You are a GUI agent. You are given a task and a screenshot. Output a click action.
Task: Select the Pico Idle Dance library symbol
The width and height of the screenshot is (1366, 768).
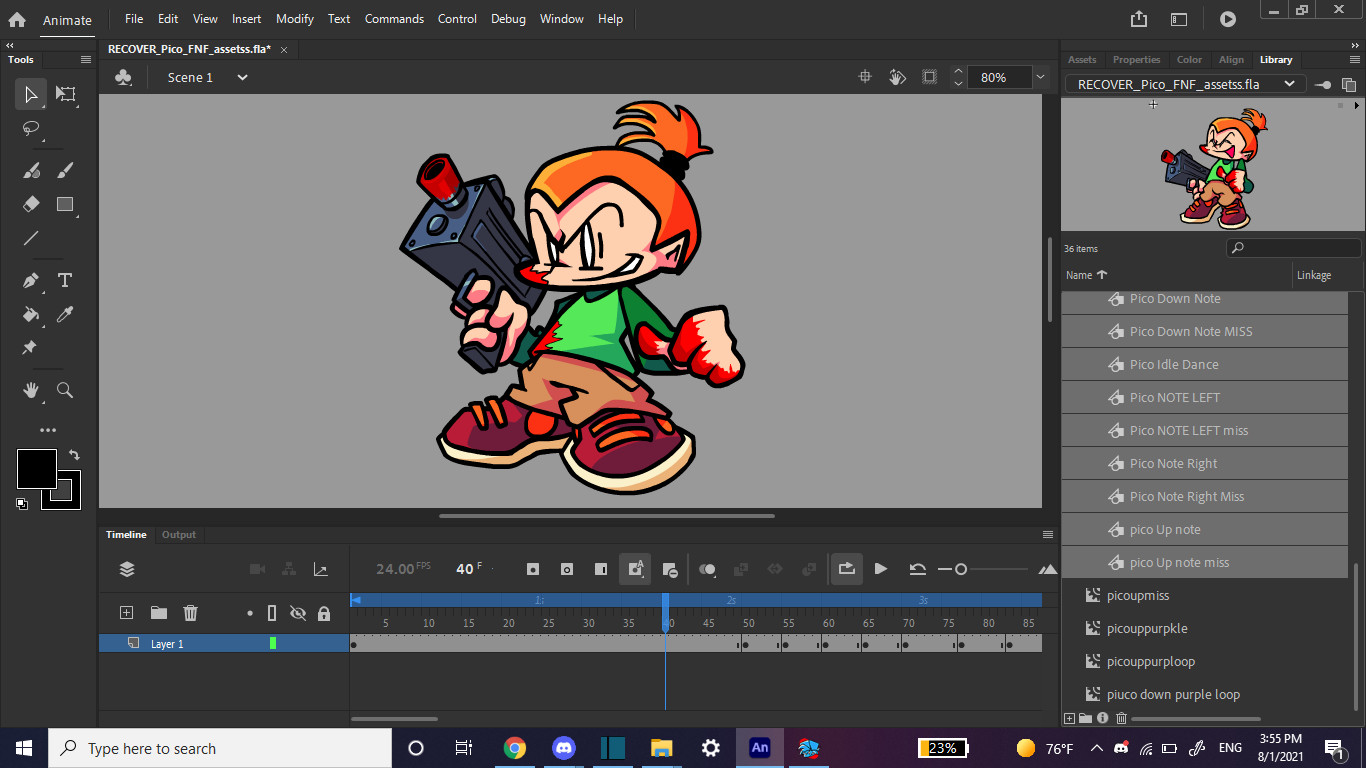[1174, 364]
